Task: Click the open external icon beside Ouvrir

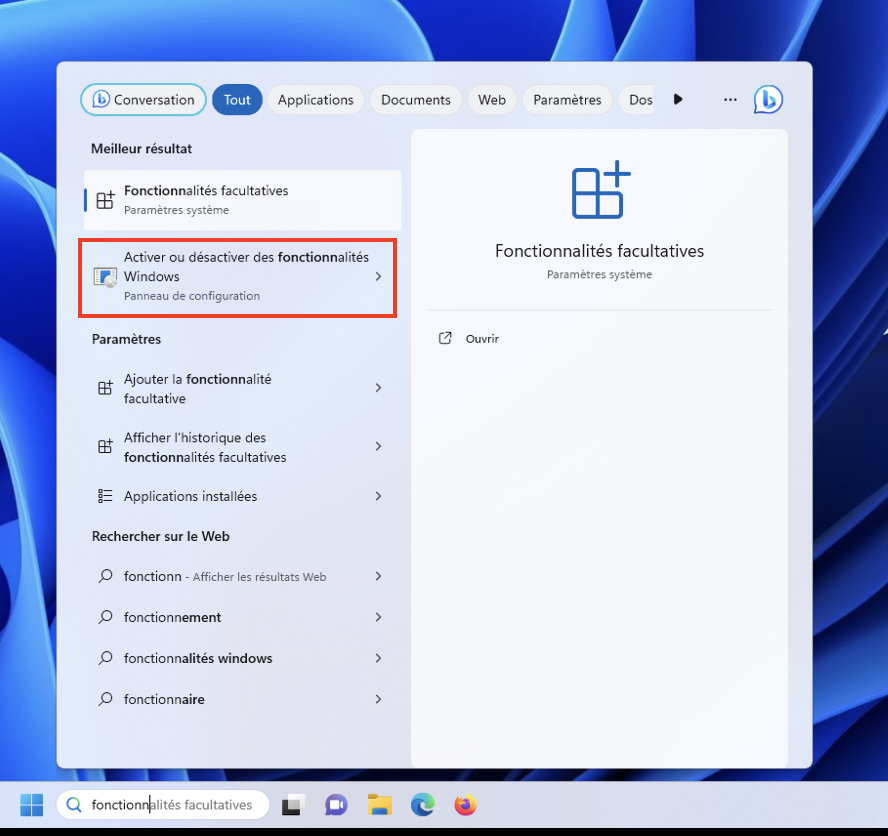Action: point(445,338)
